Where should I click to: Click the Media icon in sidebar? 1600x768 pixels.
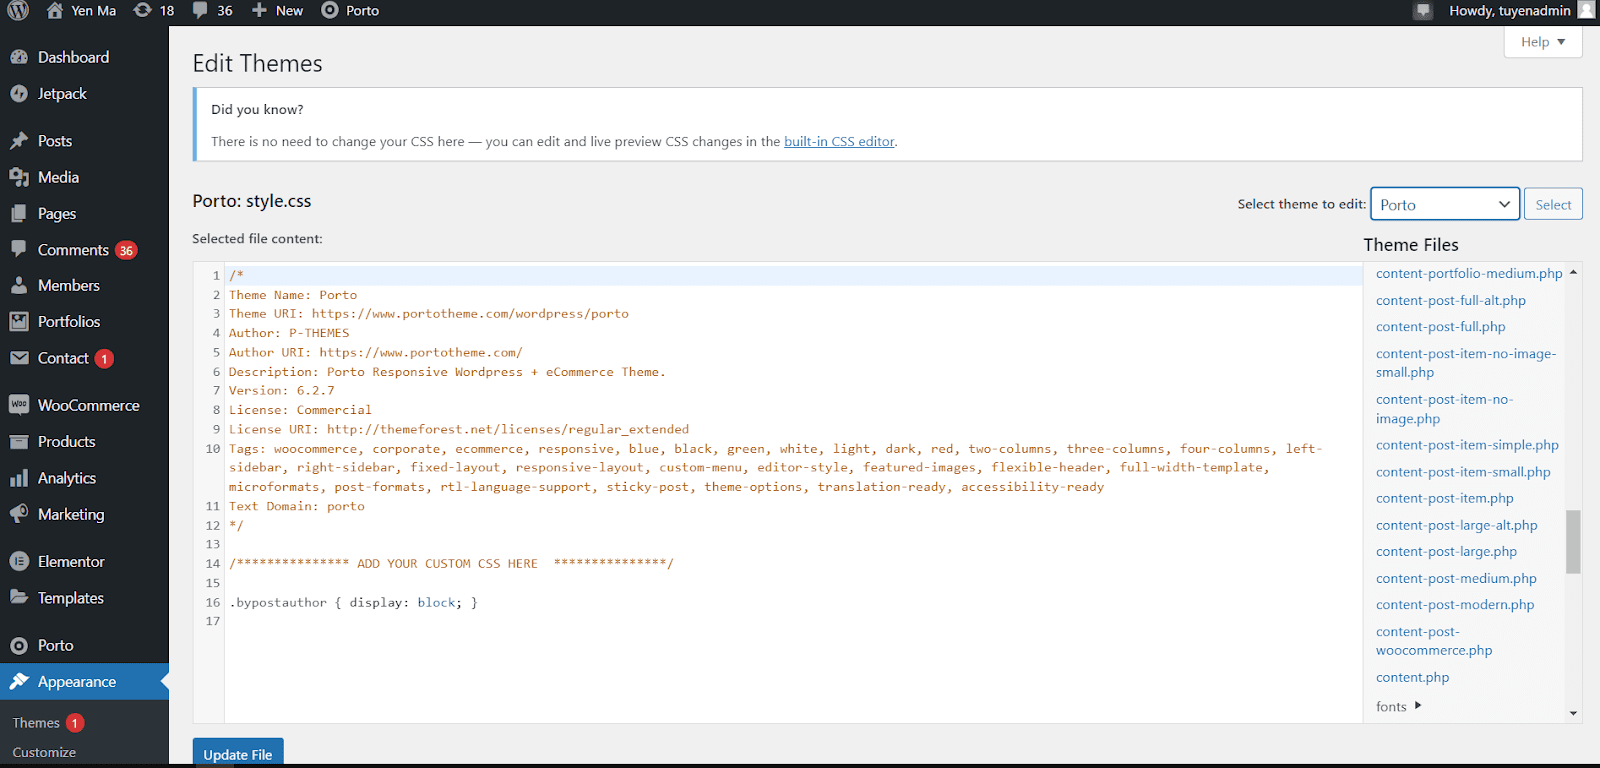[19, 177]
